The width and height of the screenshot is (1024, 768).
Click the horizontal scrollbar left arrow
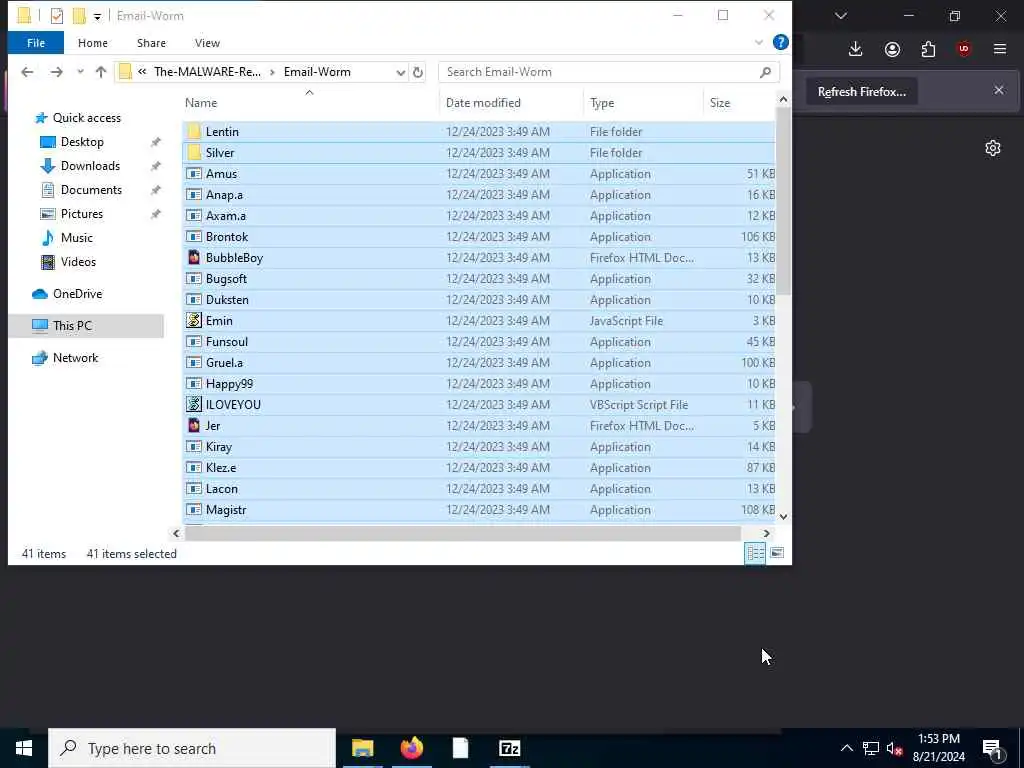[x=176, y=534]
